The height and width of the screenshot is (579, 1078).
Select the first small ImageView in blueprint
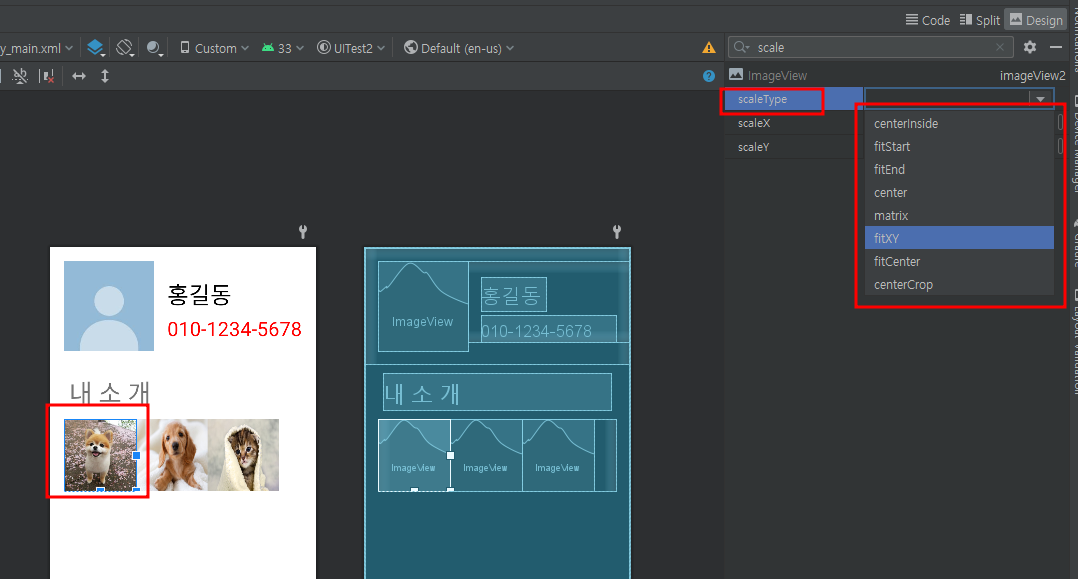pos(414,455)
